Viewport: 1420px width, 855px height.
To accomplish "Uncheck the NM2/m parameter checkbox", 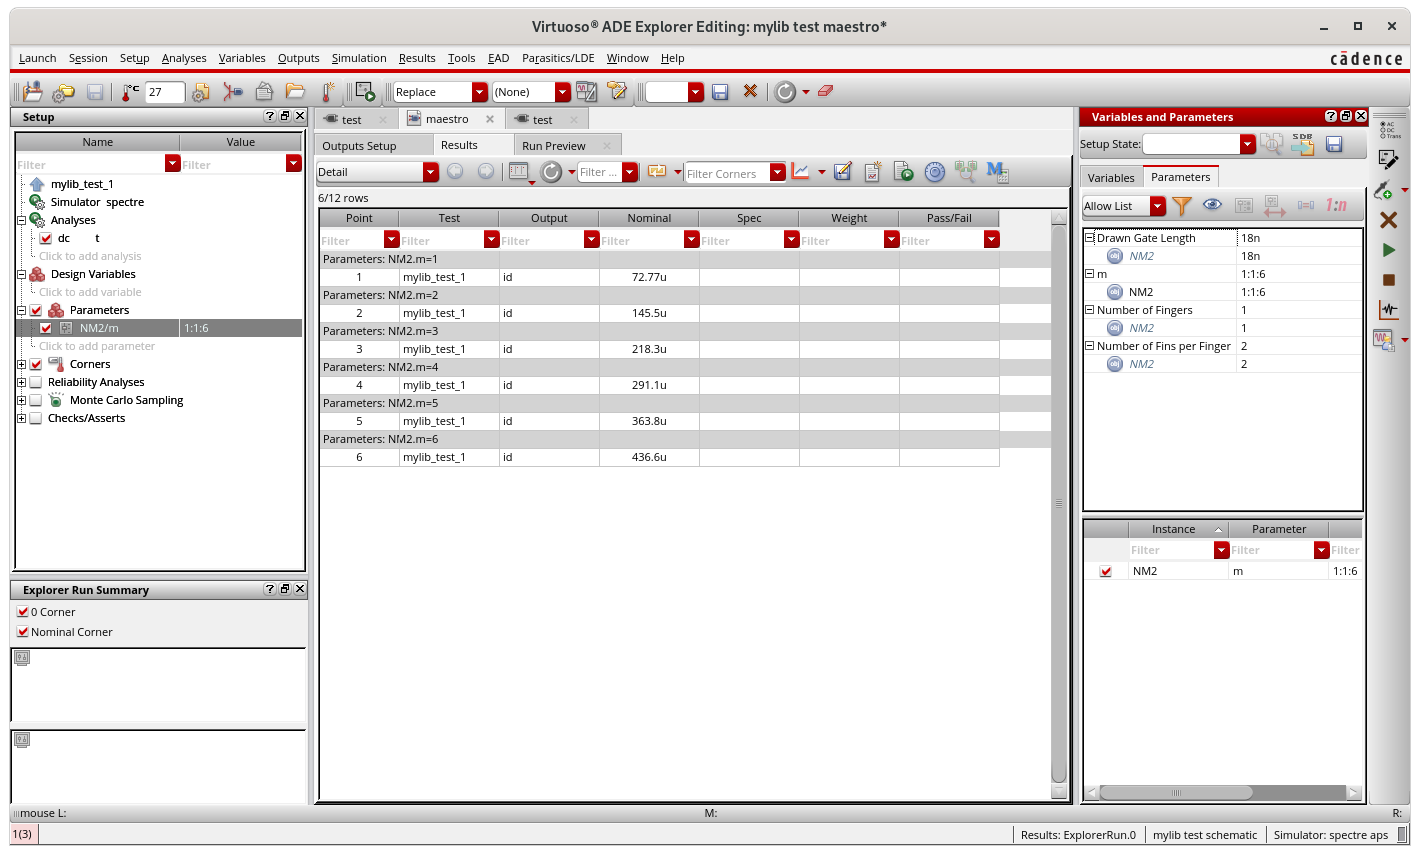I will coord(46,328).
